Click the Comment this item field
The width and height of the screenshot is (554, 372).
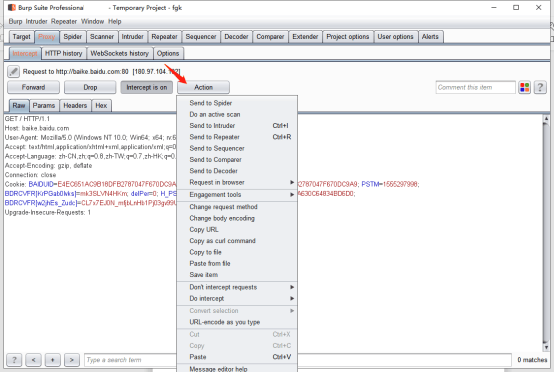[476, 87]
